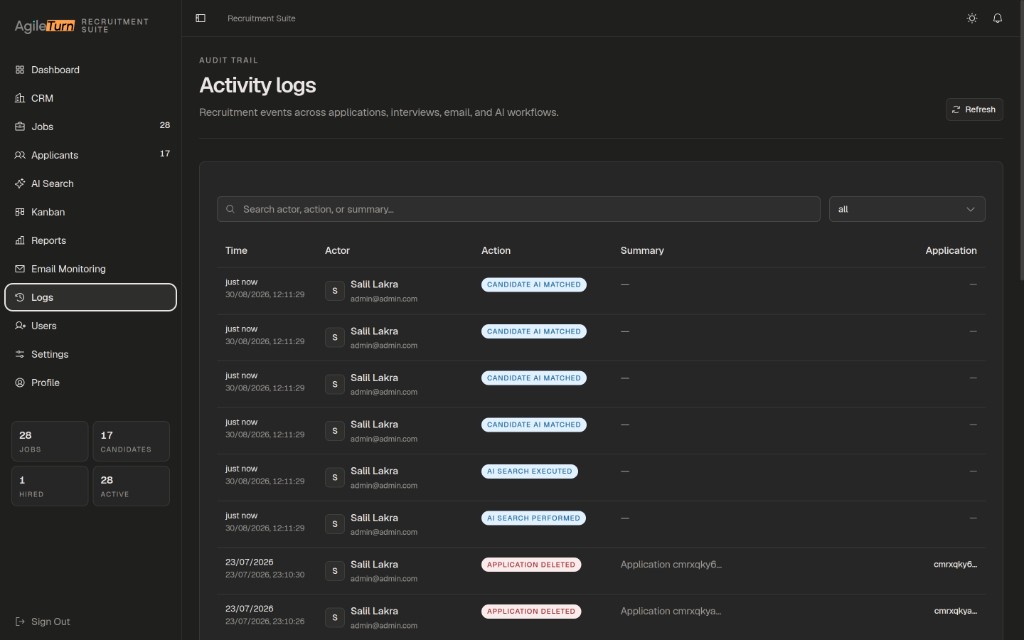
Task: Collapse sidebar with the panel toggle icon
Action: pos(200,18)
